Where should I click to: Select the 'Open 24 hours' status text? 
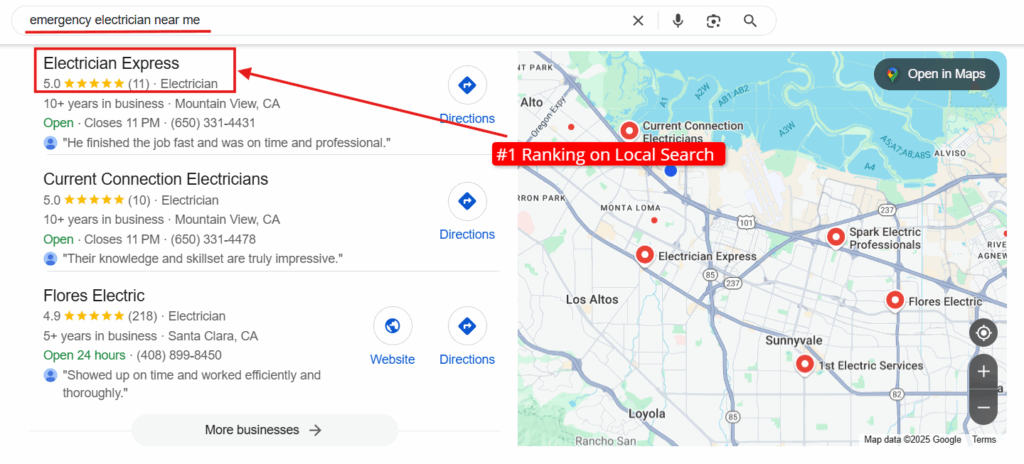coord(84,356)
